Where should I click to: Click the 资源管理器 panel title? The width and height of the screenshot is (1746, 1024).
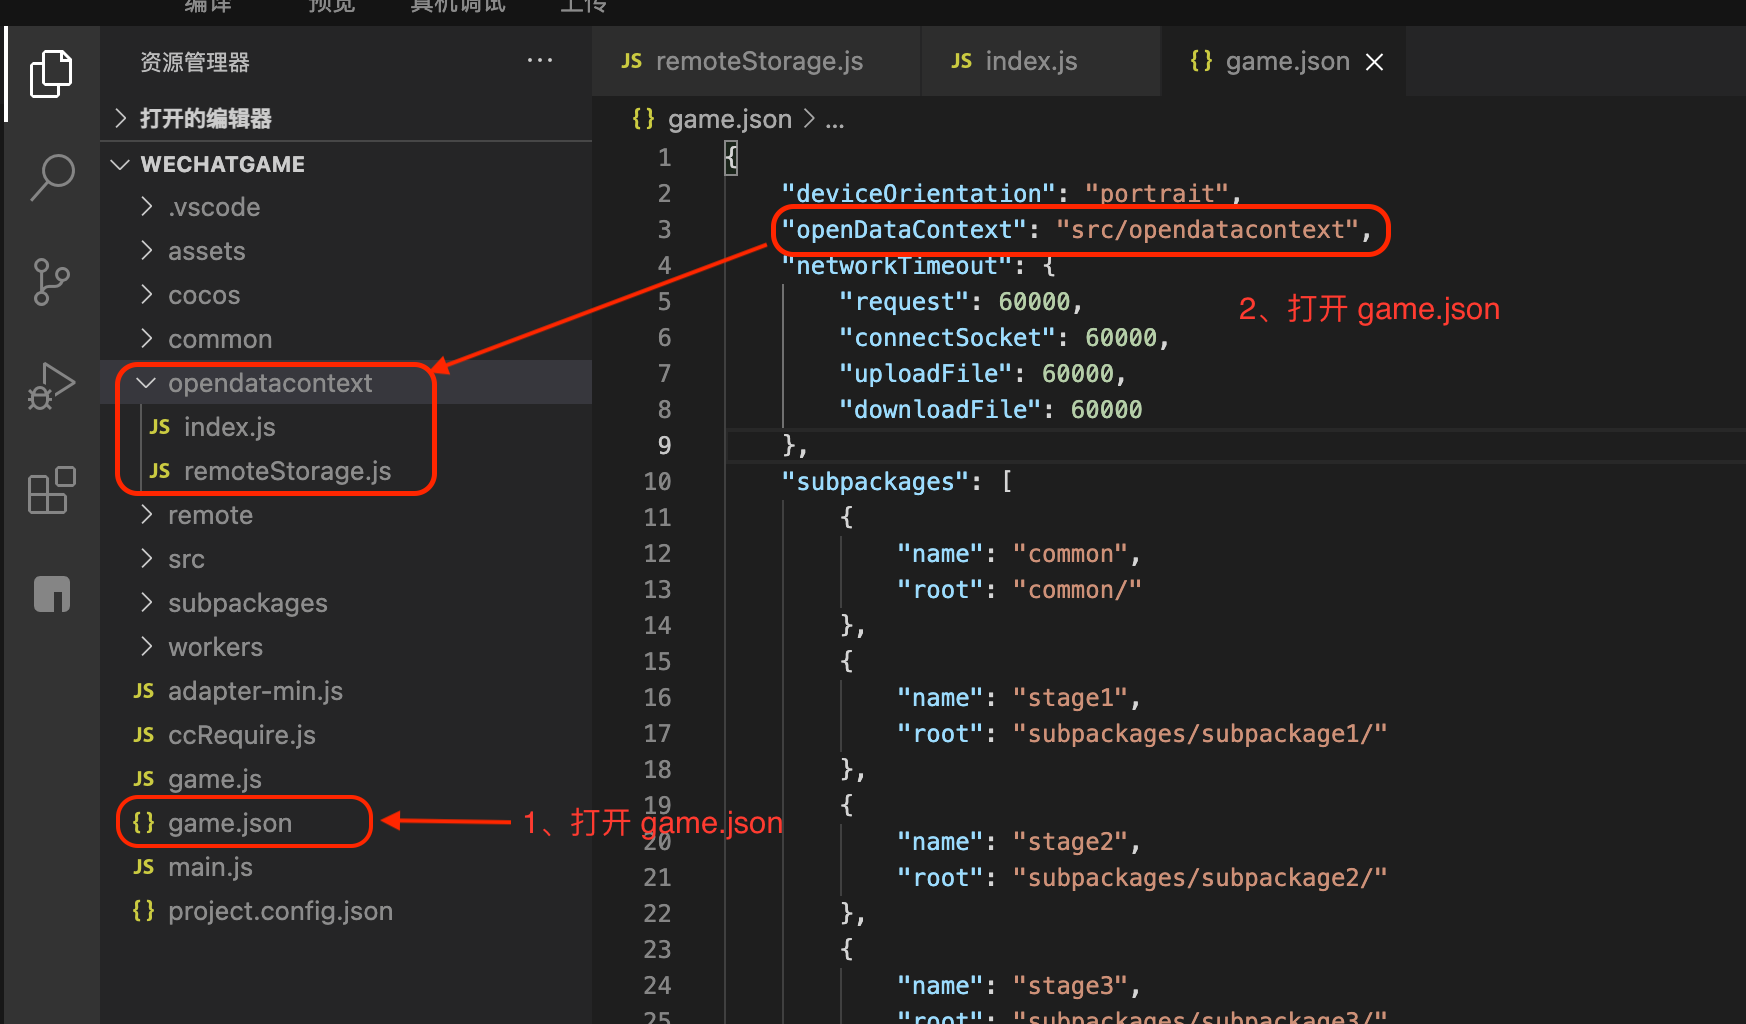pyautogui.click(x=195, y=62)
